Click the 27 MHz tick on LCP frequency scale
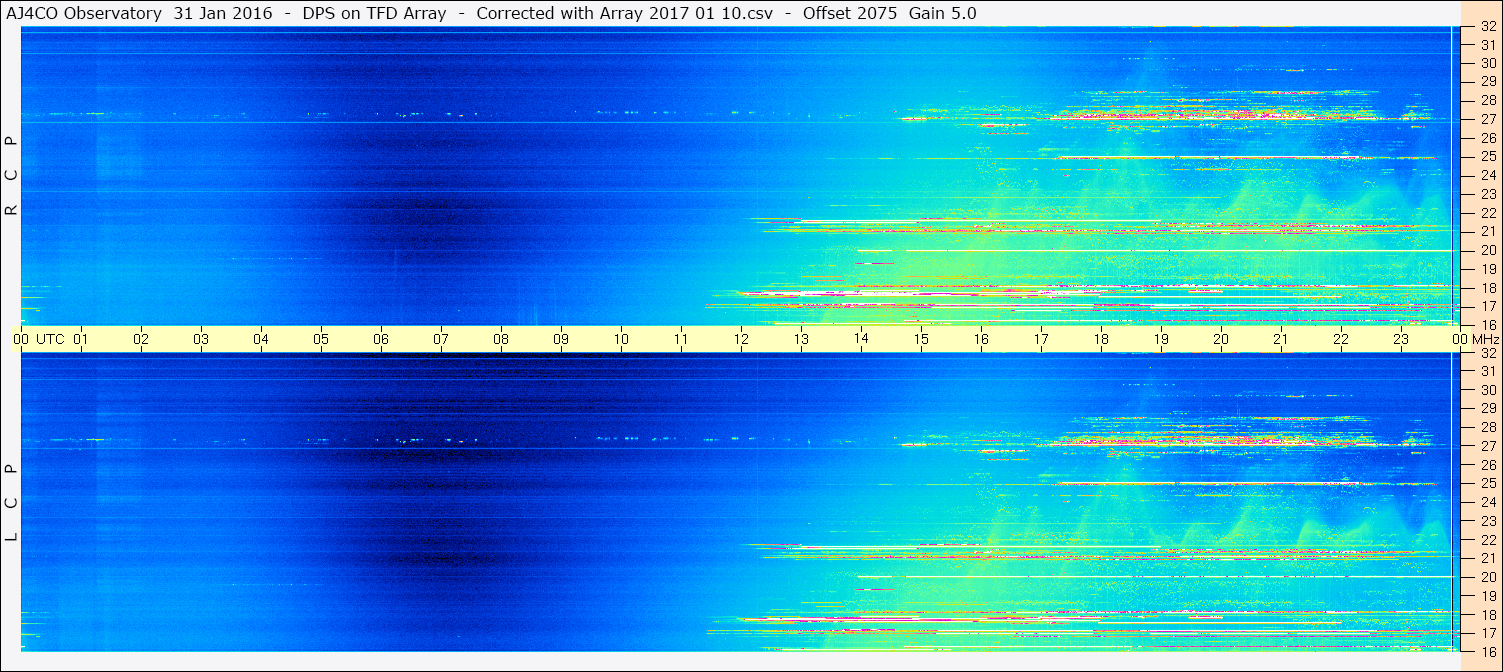 pos(1488,446)
